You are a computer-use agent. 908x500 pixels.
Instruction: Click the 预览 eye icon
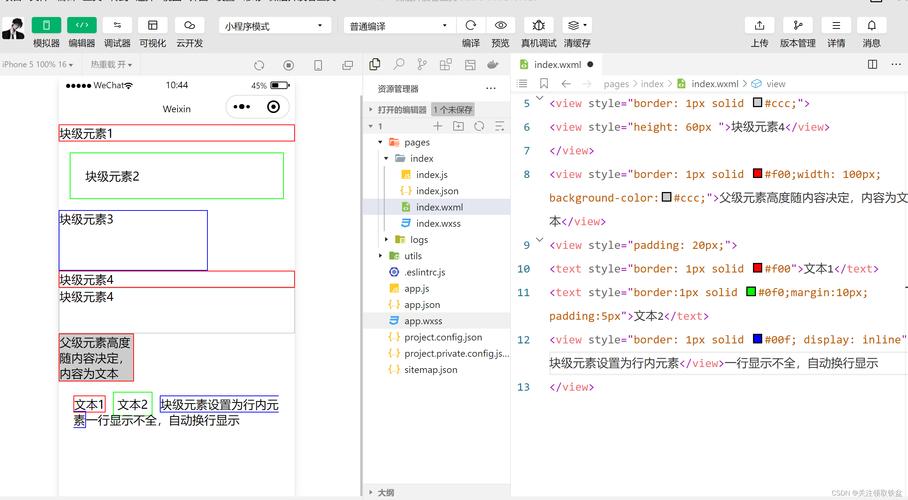[x=501, y=25]
